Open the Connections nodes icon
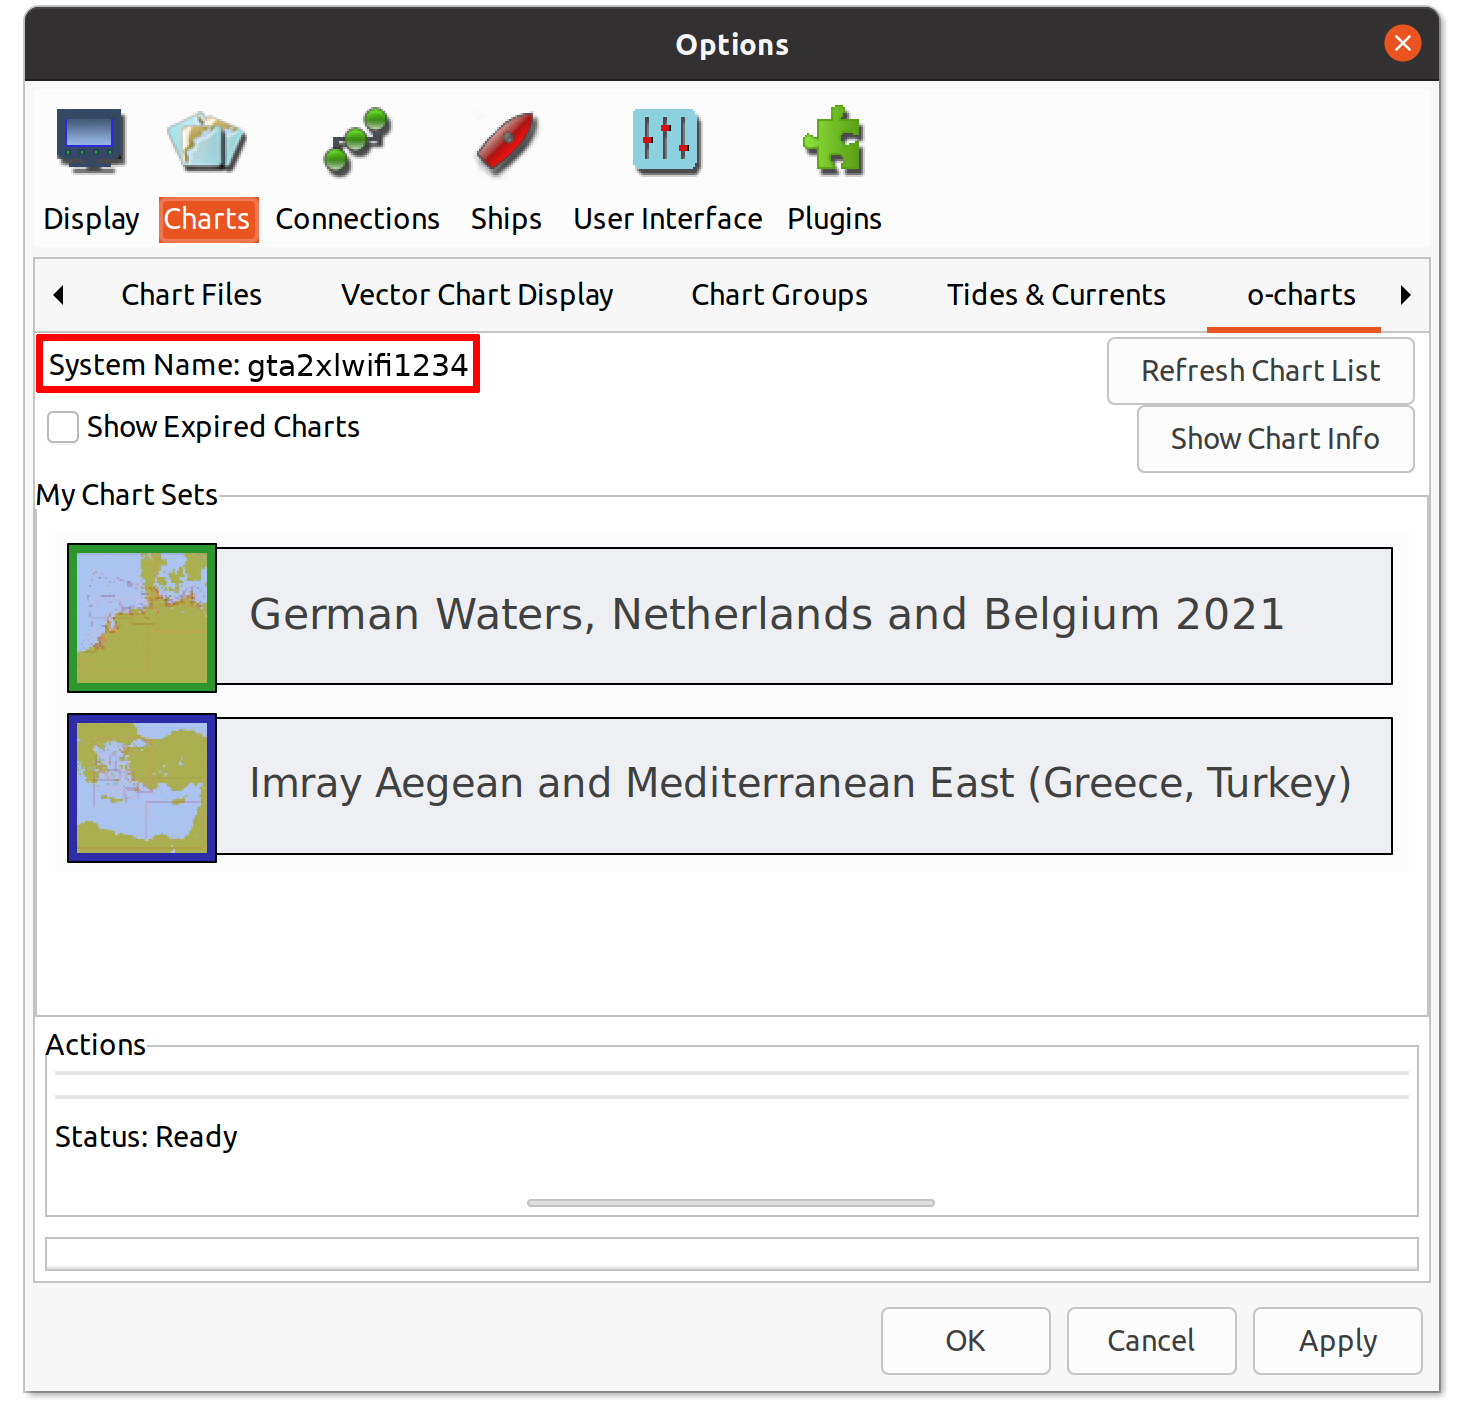 [357, 141]
